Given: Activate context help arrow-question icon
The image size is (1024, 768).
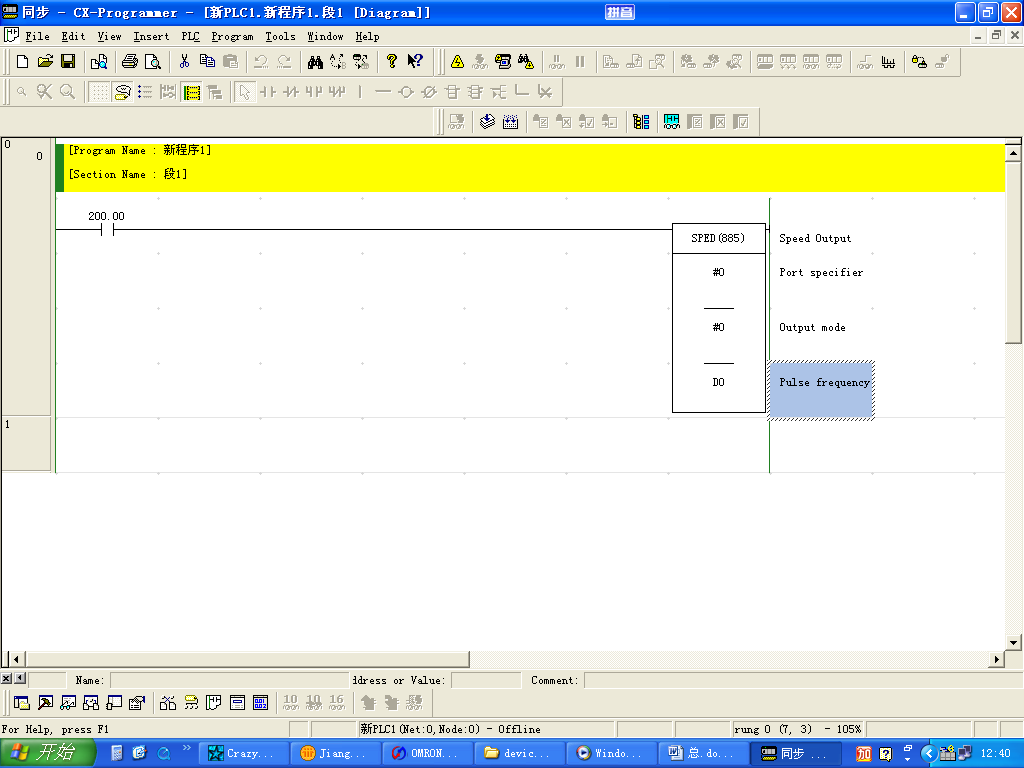Looking at the screenshot, I should point(415,61).
